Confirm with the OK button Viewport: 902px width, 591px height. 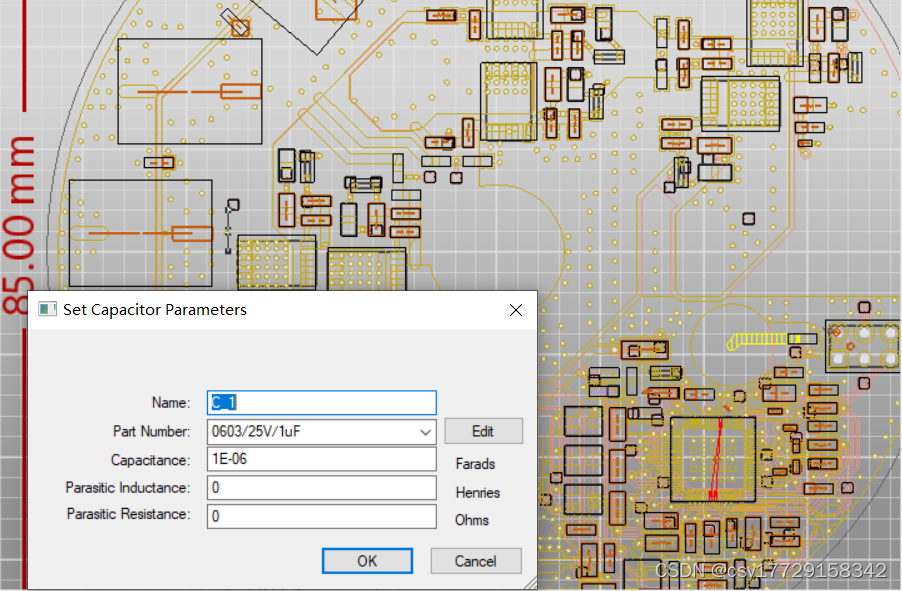click(367, 561)
